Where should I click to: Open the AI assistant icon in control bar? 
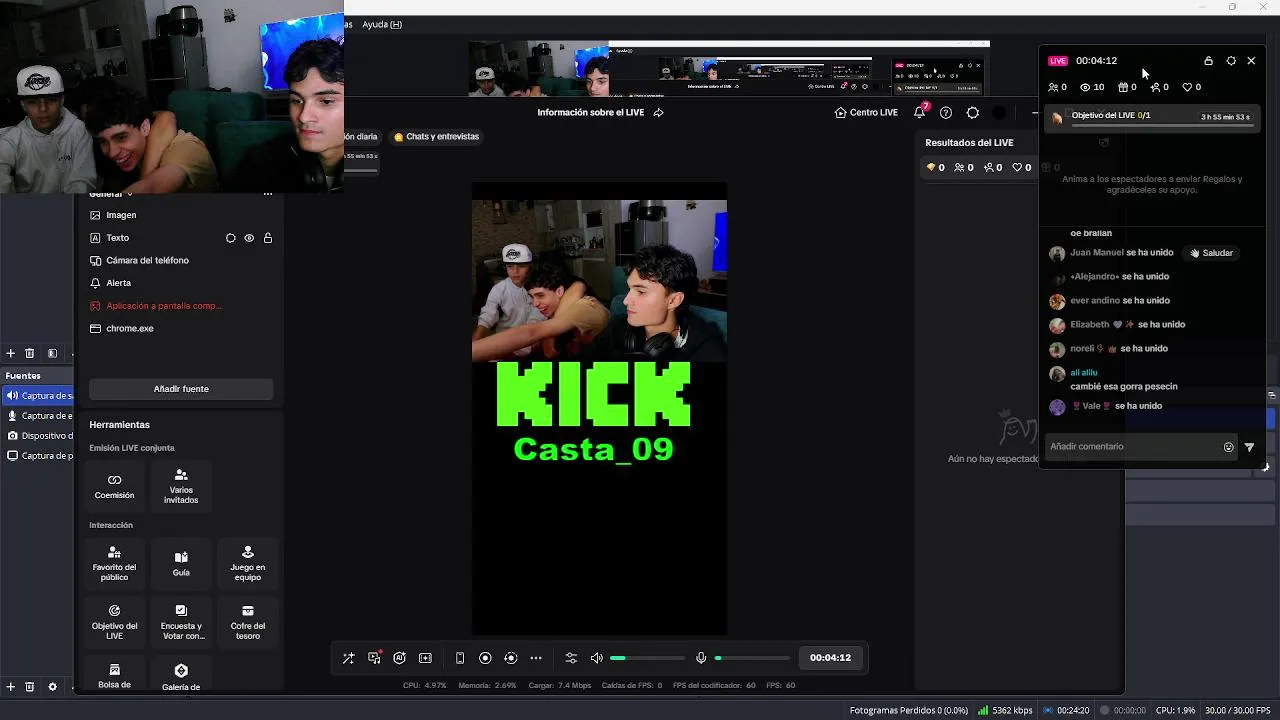click(x=399, y=658)
